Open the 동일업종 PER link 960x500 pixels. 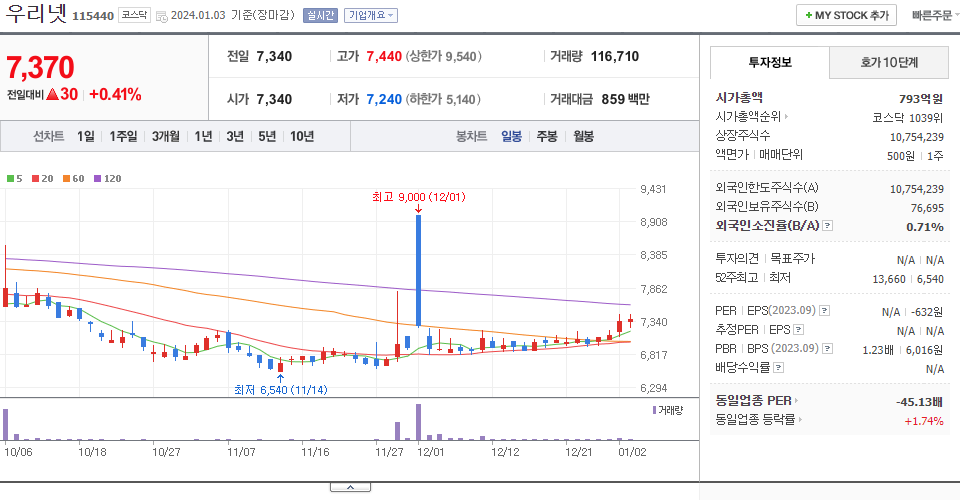(x=757, y=401)
